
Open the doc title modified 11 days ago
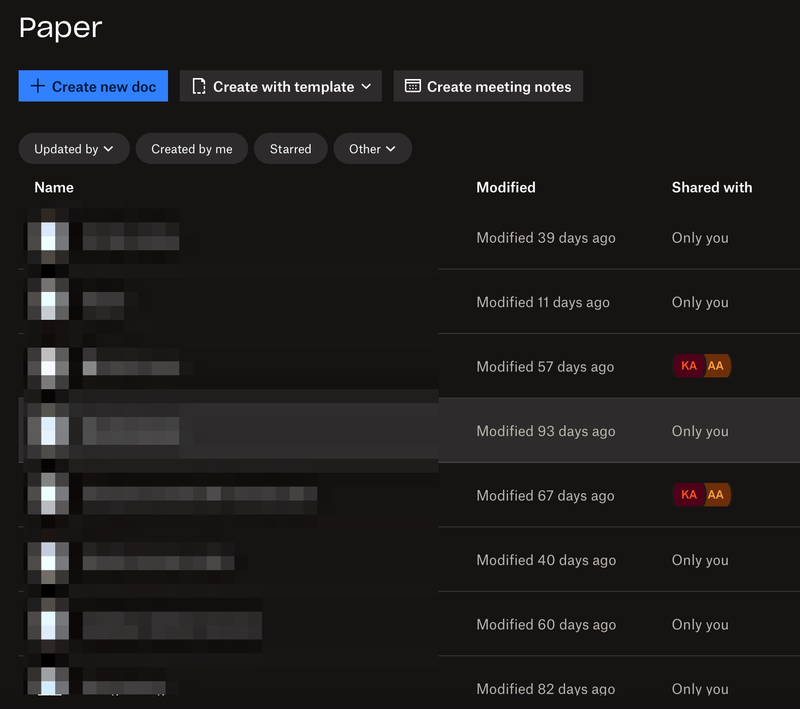coord(103,300)
